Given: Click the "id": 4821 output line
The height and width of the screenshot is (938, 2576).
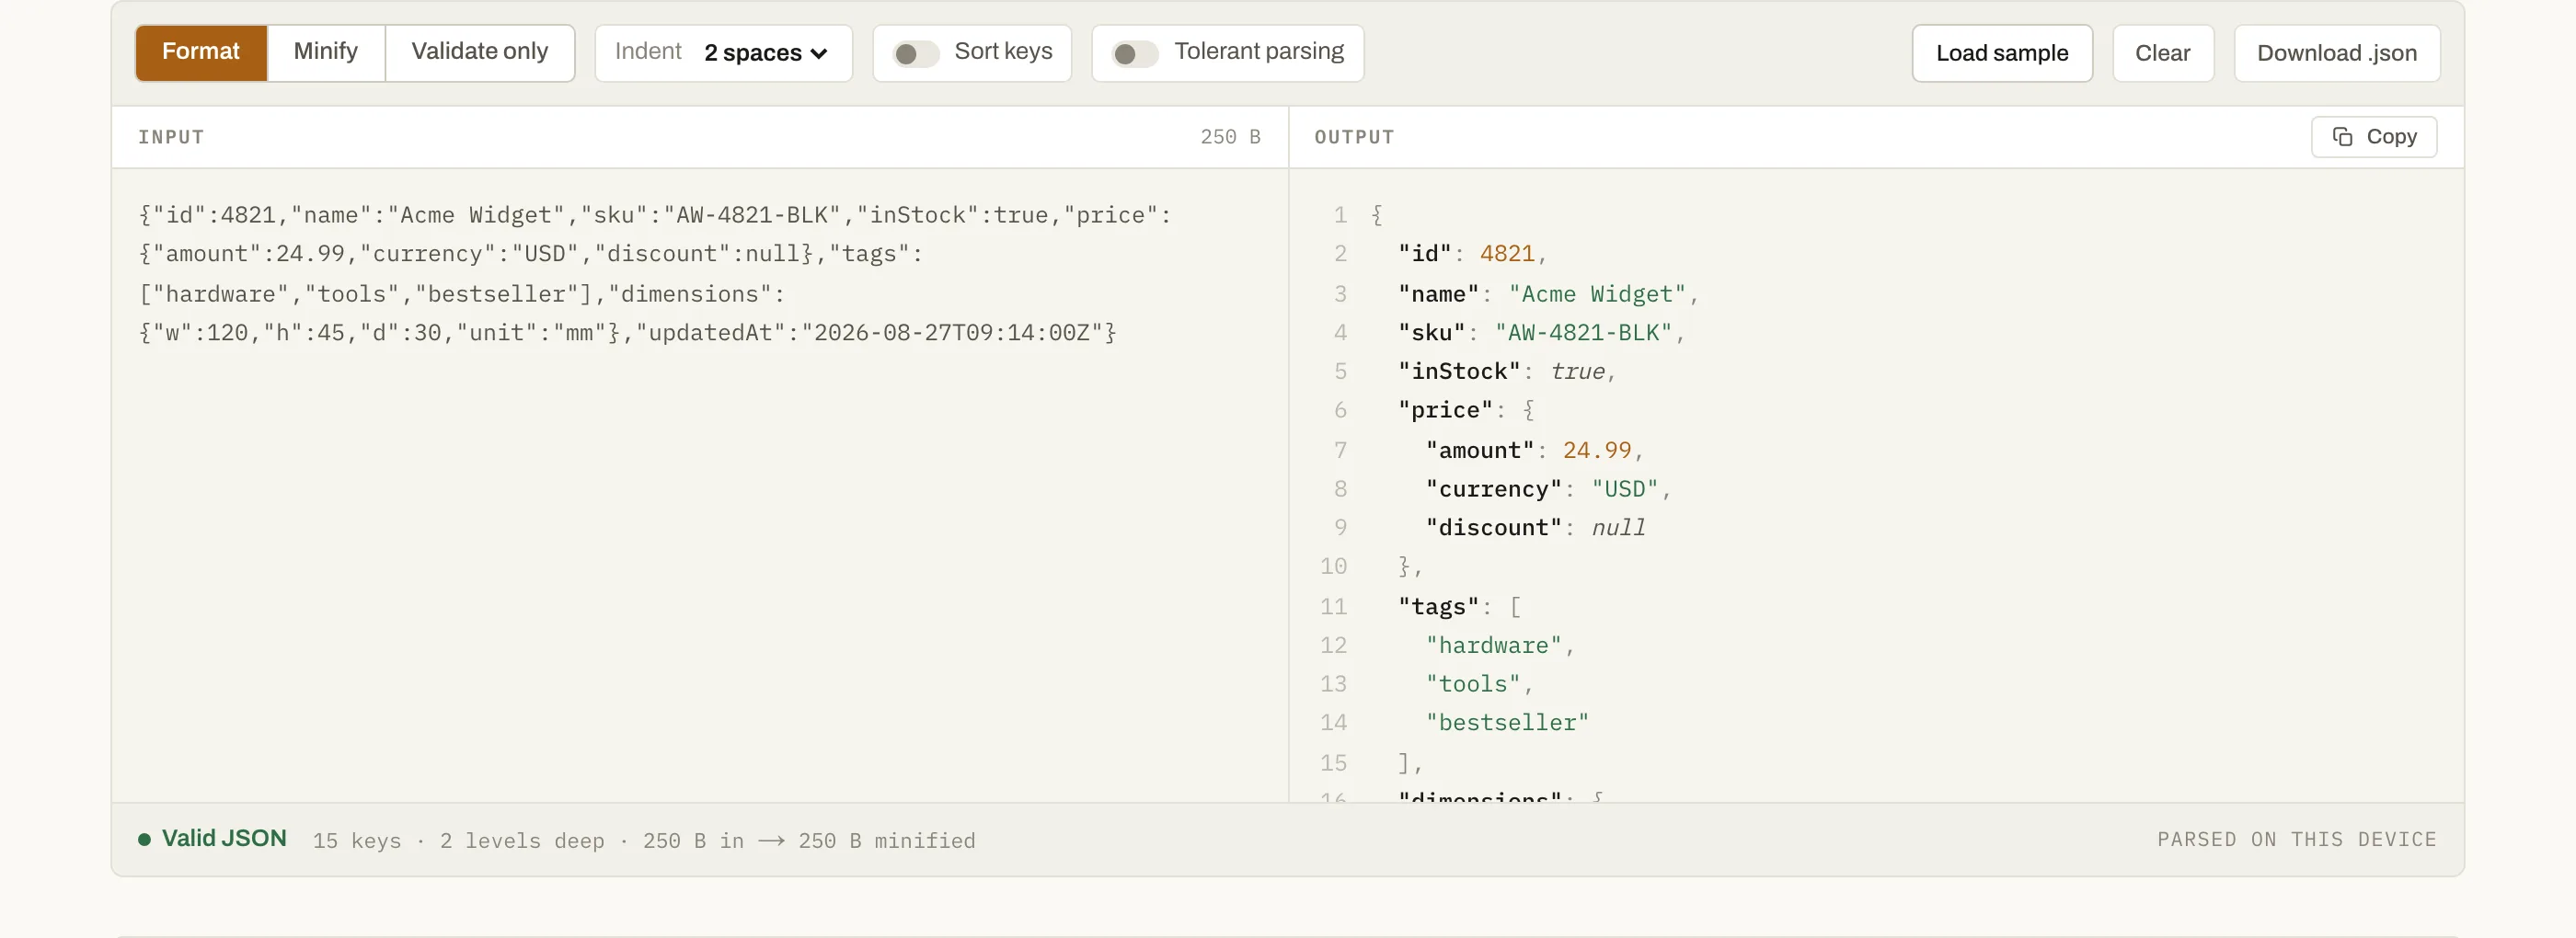Looking at the screenshot, I should click(x=1472, y=254).
